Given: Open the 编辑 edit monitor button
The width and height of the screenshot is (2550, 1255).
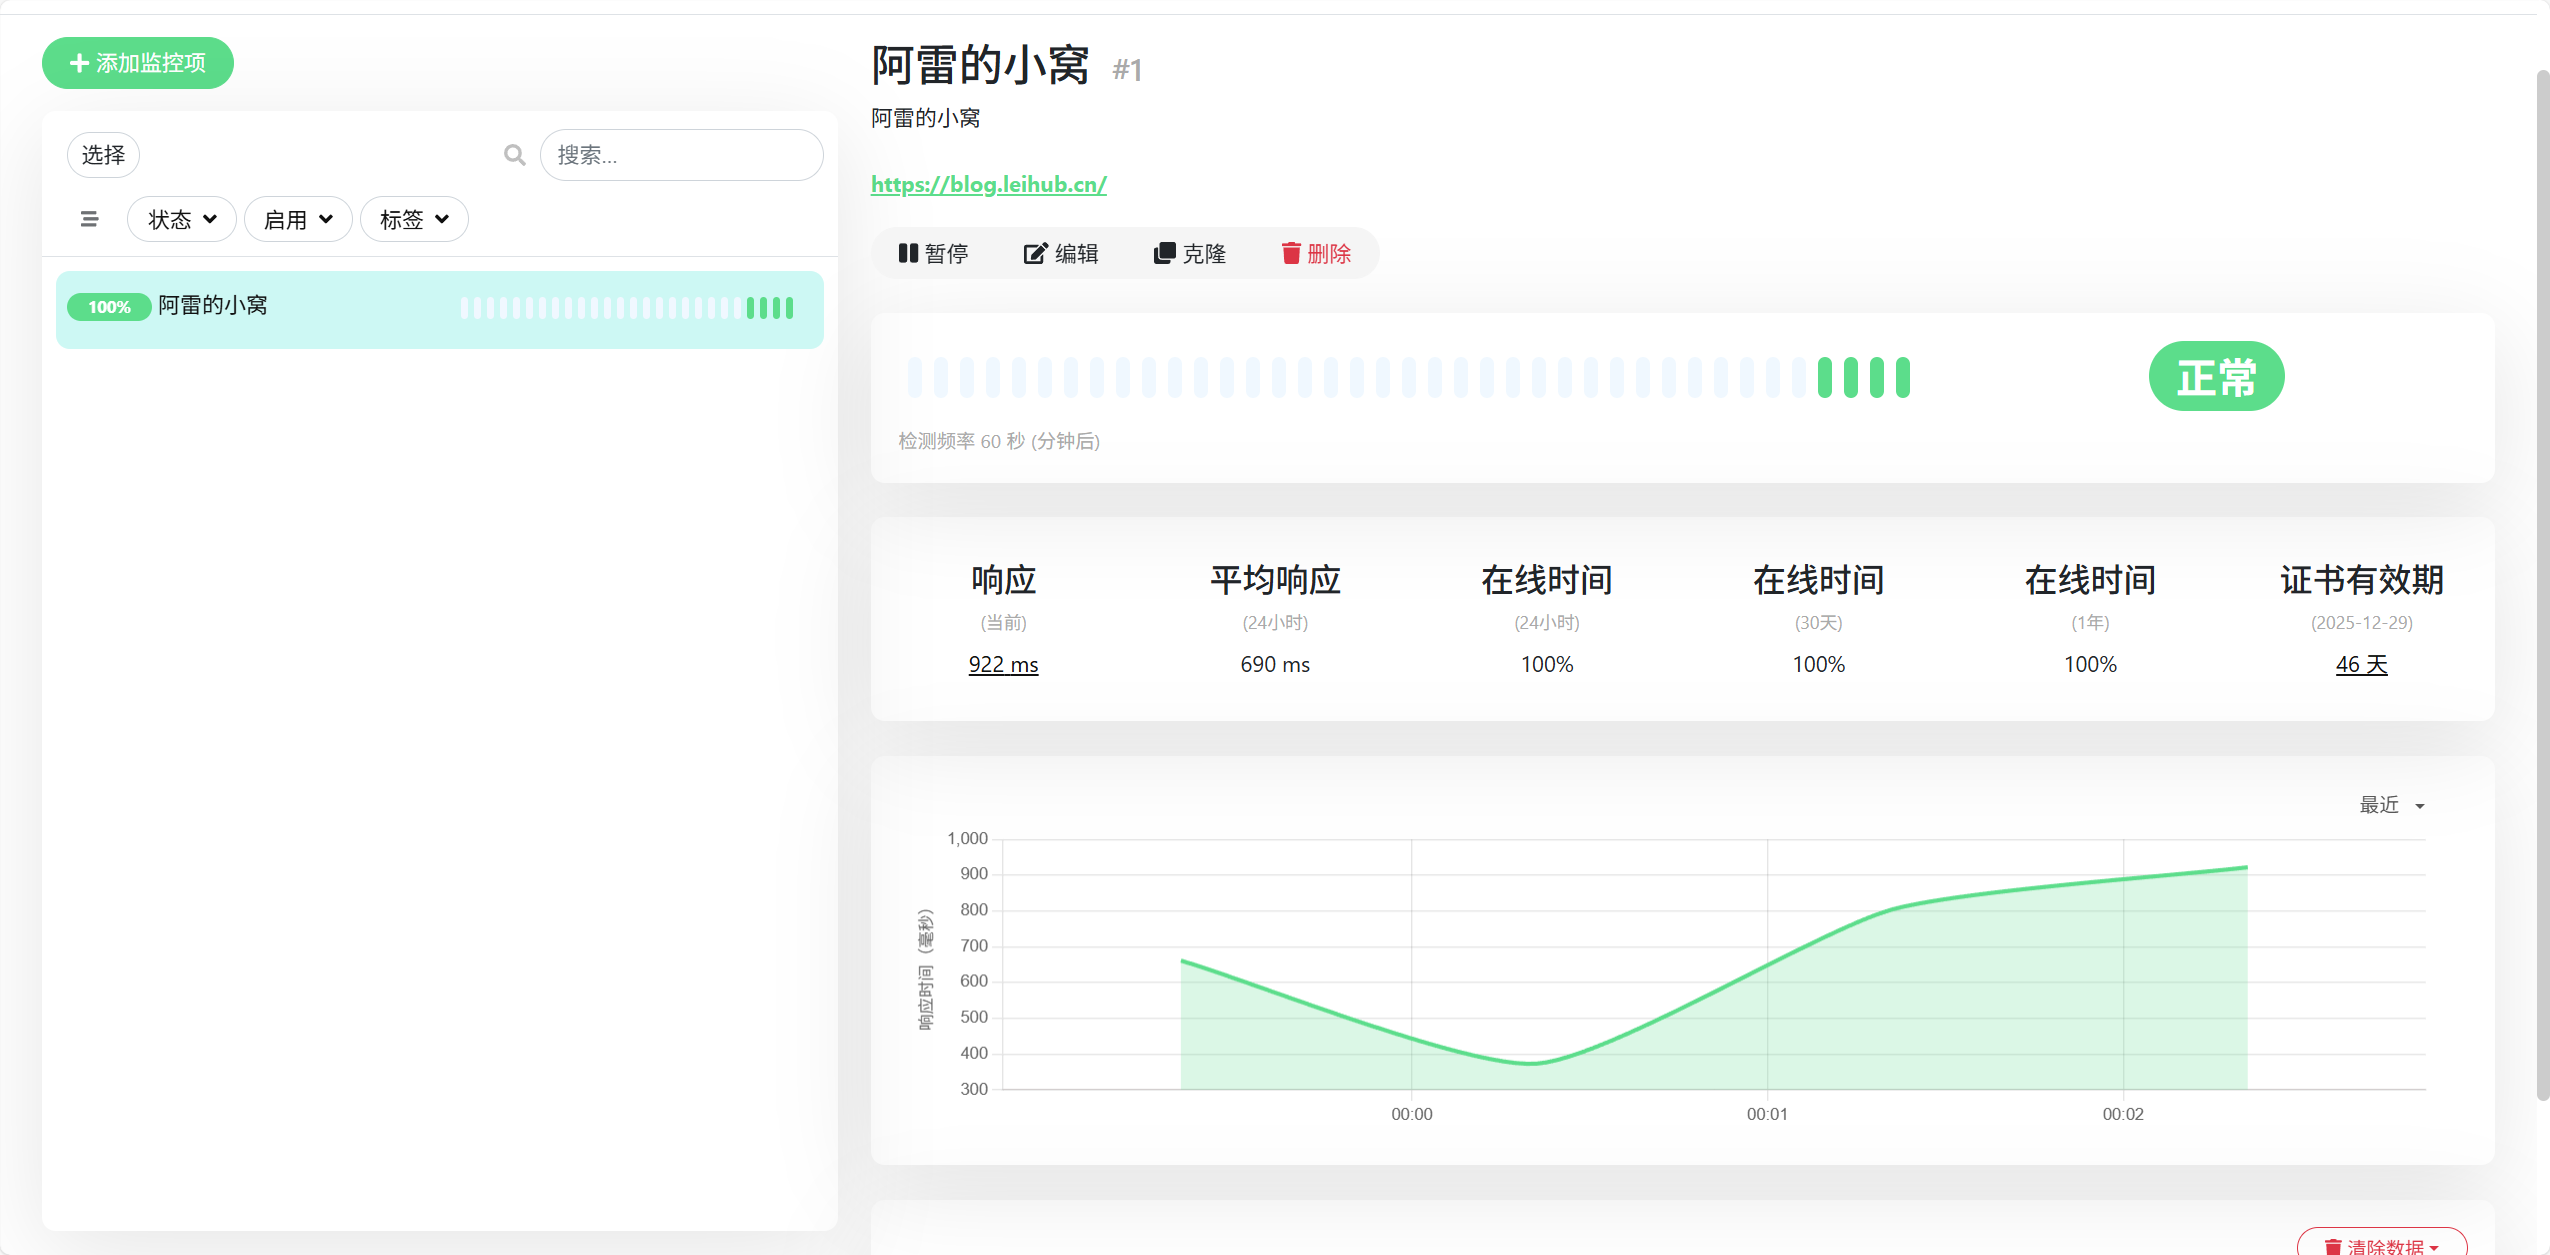Looking at the screenshot, I should tap(1061, 254).
